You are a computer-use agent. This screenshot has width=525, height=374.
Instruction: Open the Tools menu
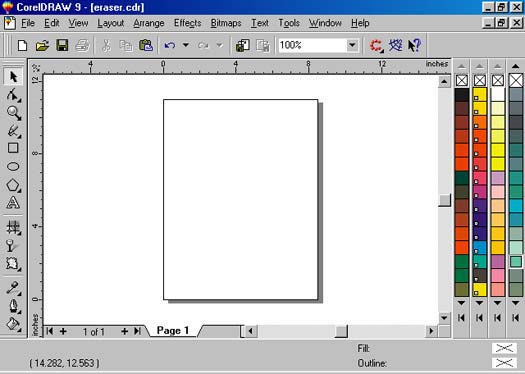point(289,23)
